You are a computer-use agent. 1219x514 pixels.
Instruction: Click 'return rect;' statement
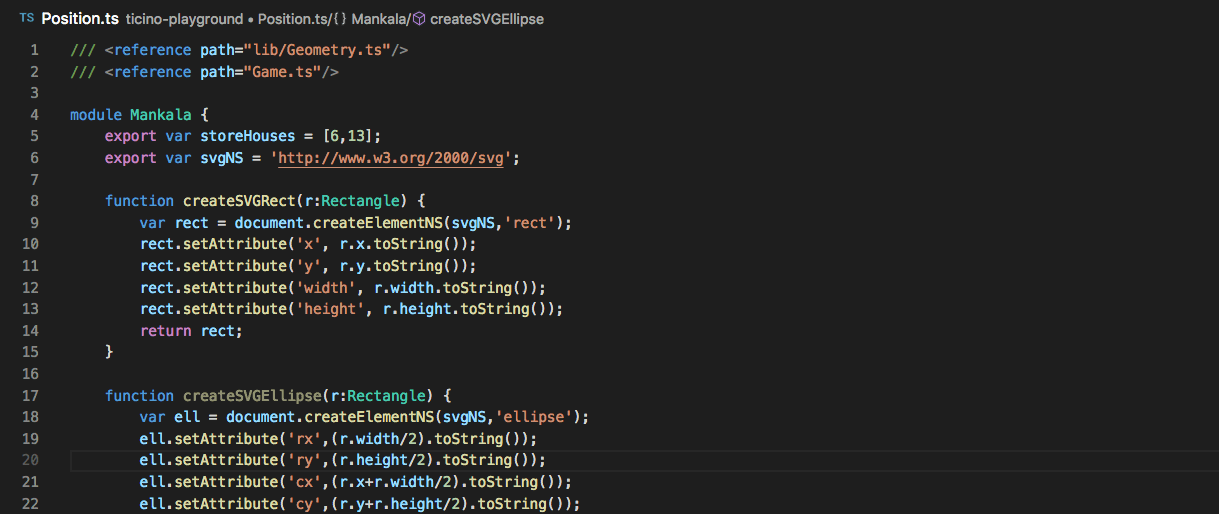(191, 331)
